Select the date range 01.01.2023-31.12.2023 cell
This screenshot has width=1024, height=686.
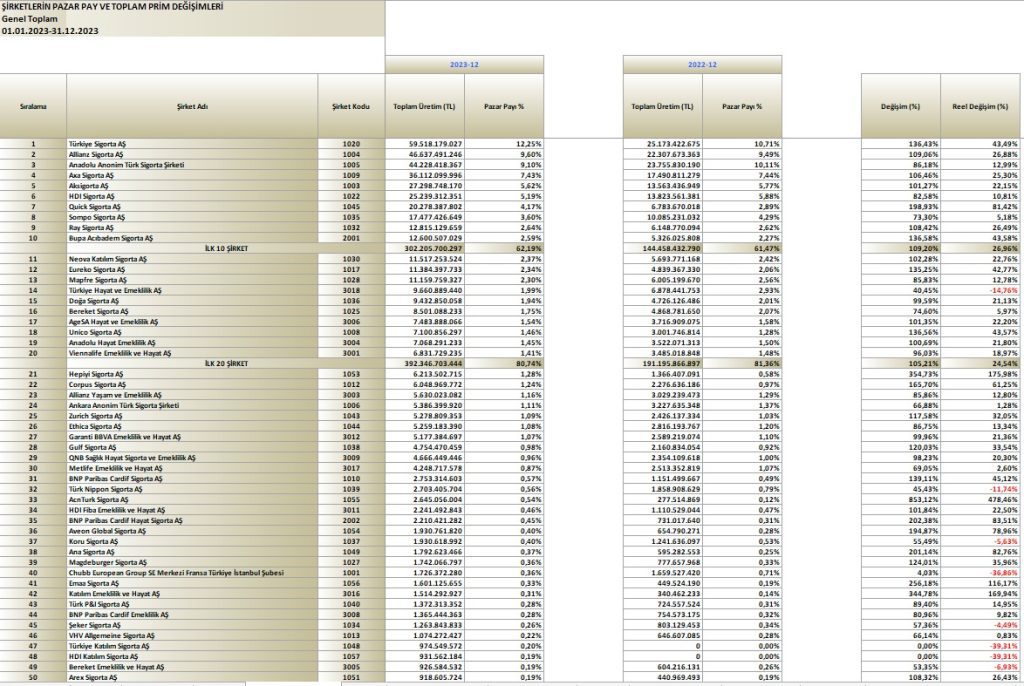click(x=50, y=31)
